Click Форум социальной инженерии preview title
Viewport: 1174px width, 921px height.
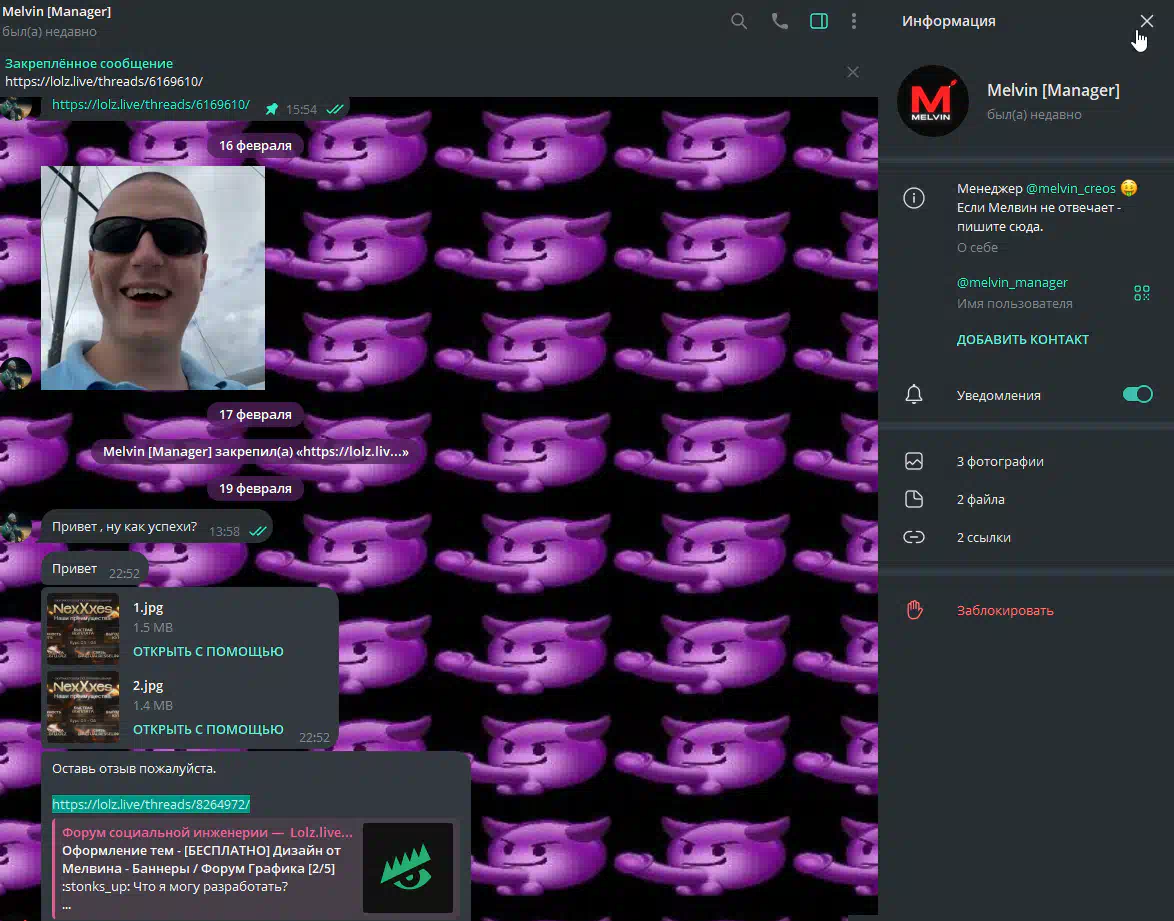[207, 832]
